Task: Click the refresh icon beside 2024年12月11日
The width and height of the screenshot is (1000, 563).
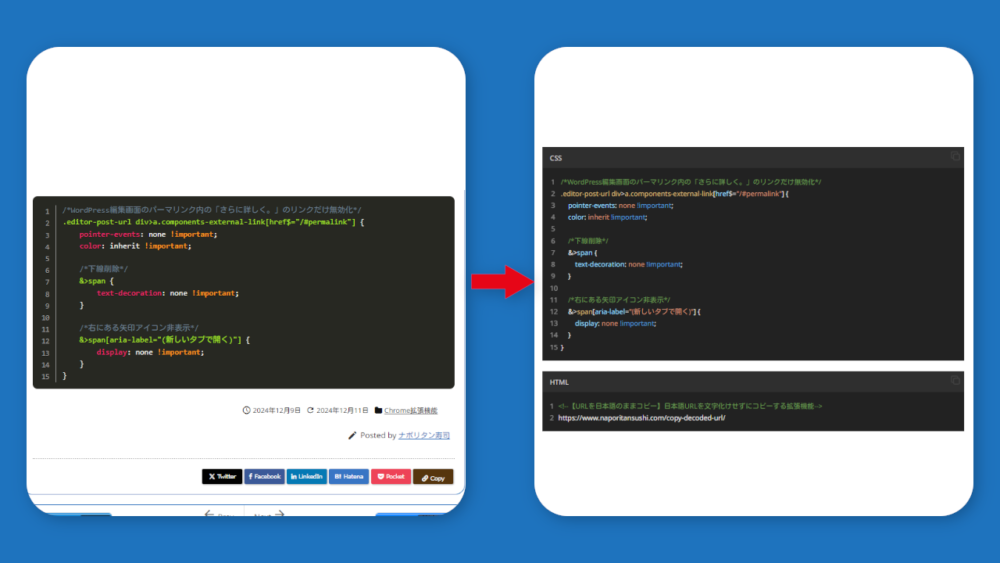Action: [x=310, y=411]
